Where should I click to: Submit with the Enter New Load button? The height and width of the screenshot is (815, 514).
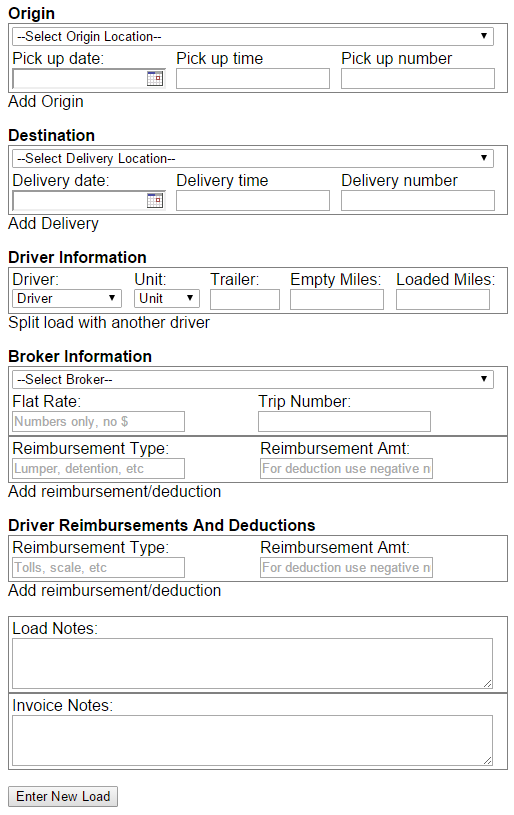point(63,796)
